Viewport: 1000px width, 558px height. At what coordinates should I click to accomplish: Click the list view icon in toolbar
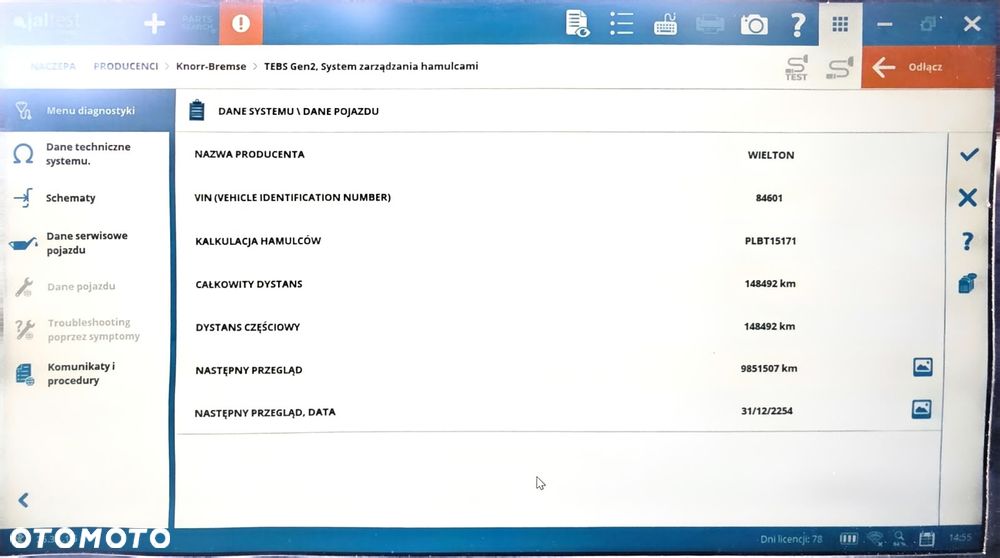pyautogui.click(x=621, y=24)
